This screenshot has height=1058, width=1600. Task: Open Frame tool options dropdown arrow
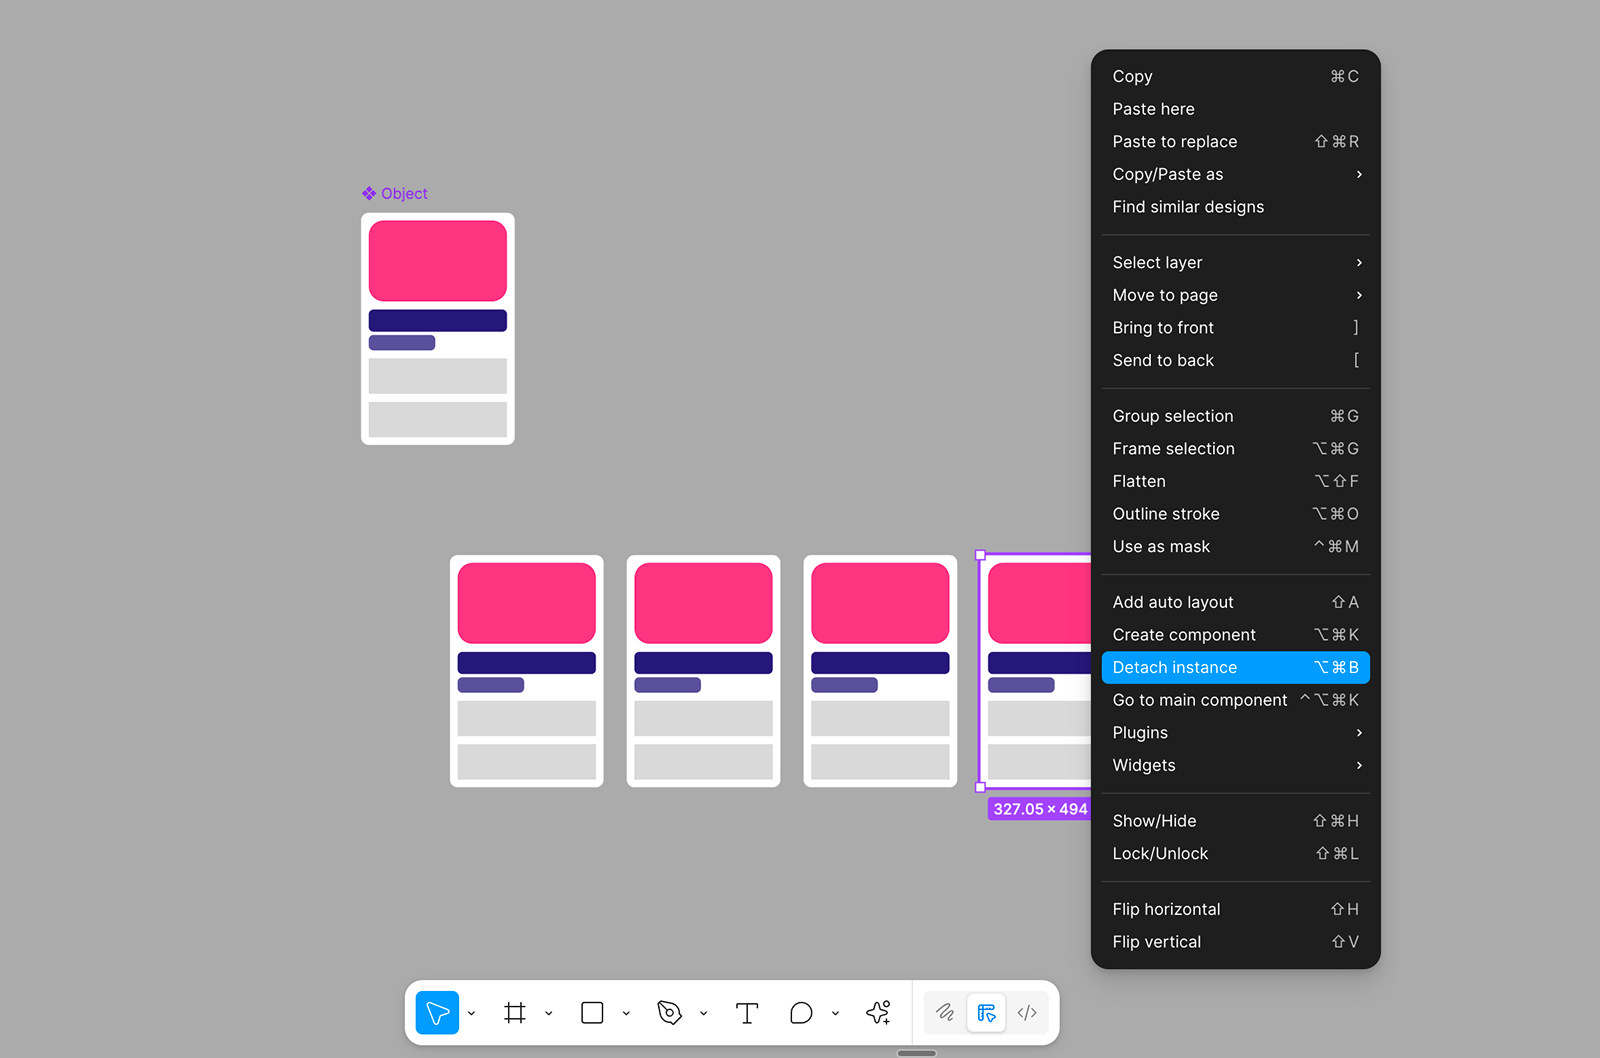pyautogui.click(x=548, y=1013)
